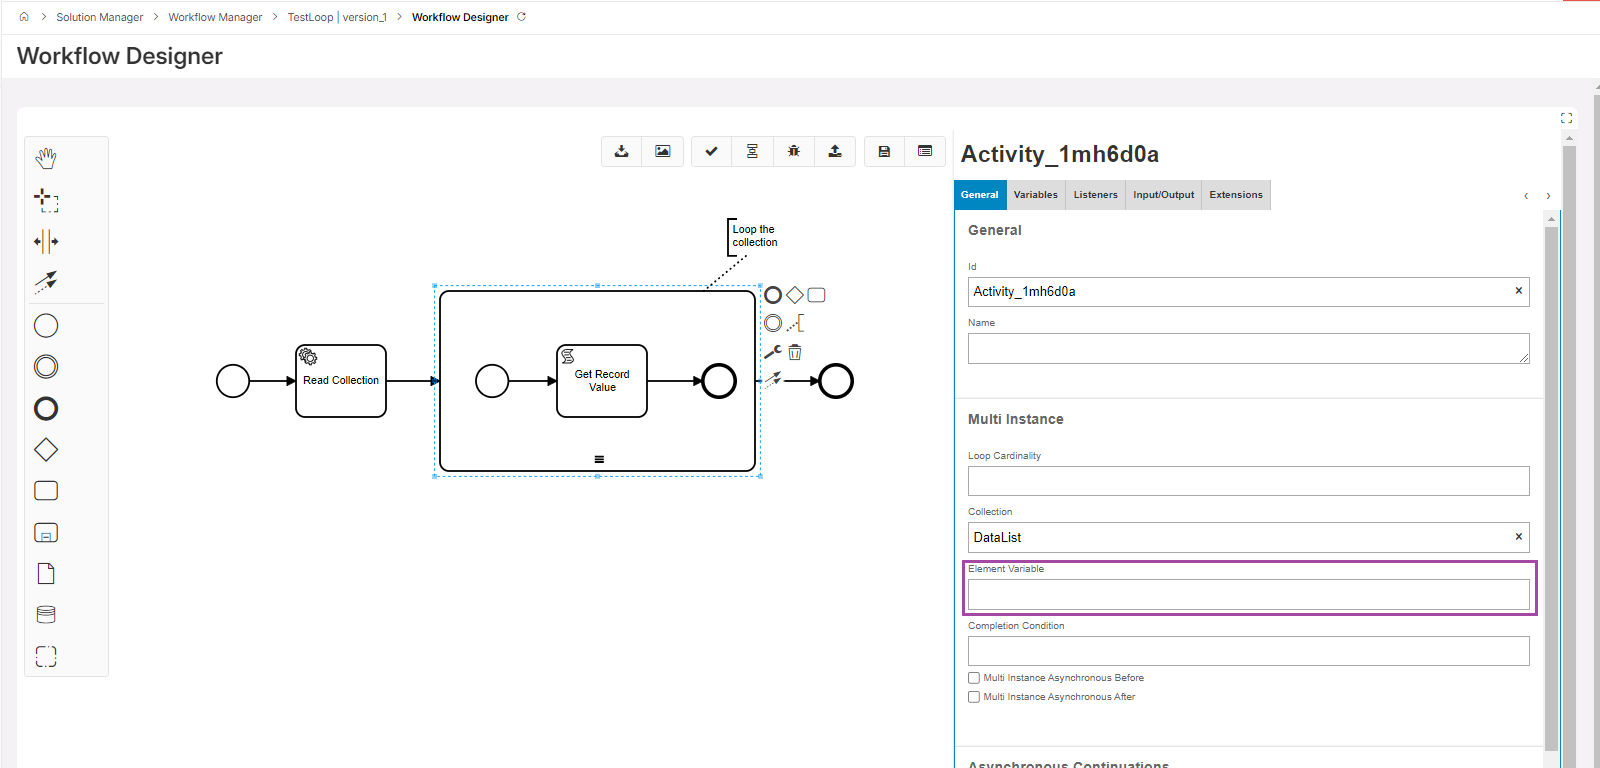
Task: Open TestLoop version_1 breadcrumb link
Action: [x=337, y=17]
